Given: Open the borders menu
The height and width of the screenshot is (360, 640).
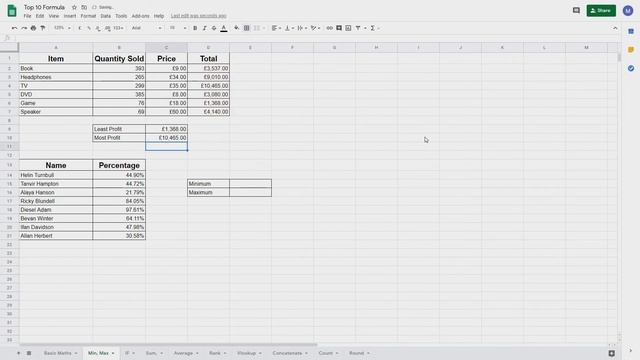Looking at the screenshot, I should tap(247, 28).
